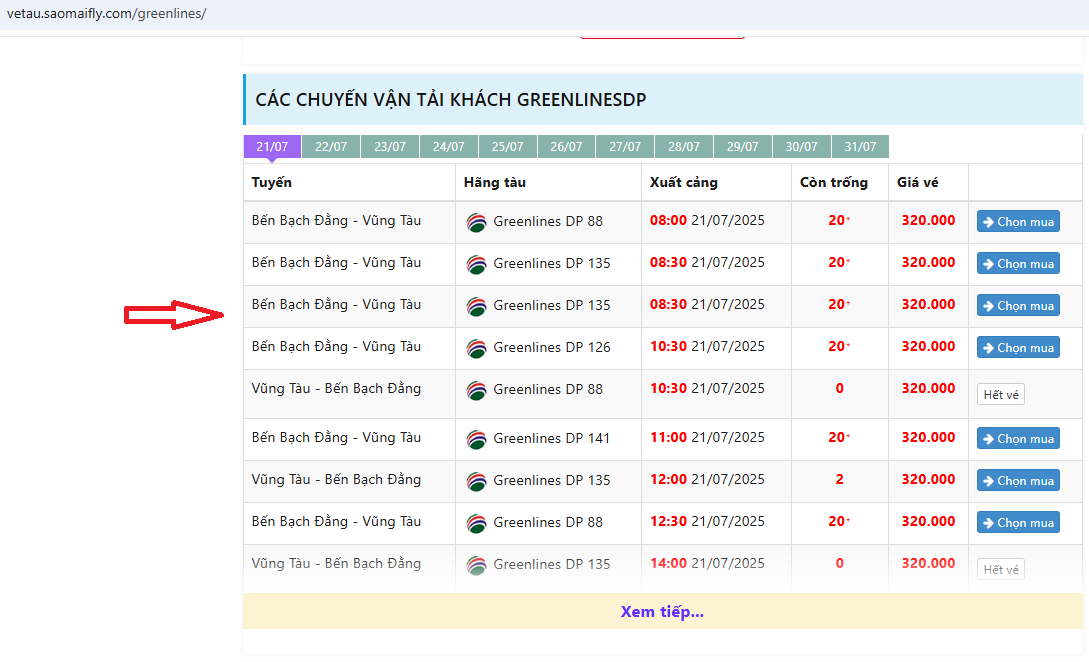Click the Greenlines DP 141 ship name
This screenshot has height=662, width=1089.
551,438
